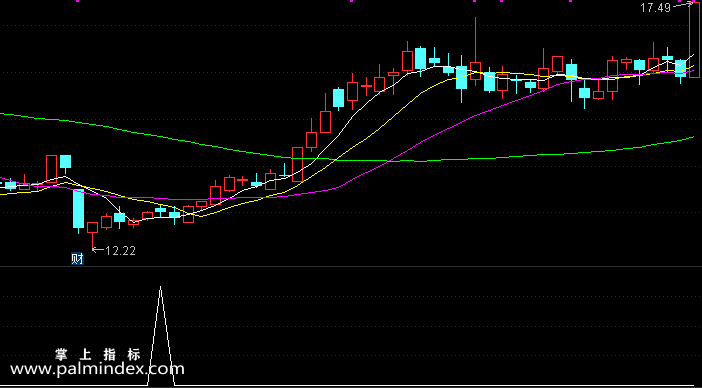Select the white indicator spike peak

(x=161, y=288)
